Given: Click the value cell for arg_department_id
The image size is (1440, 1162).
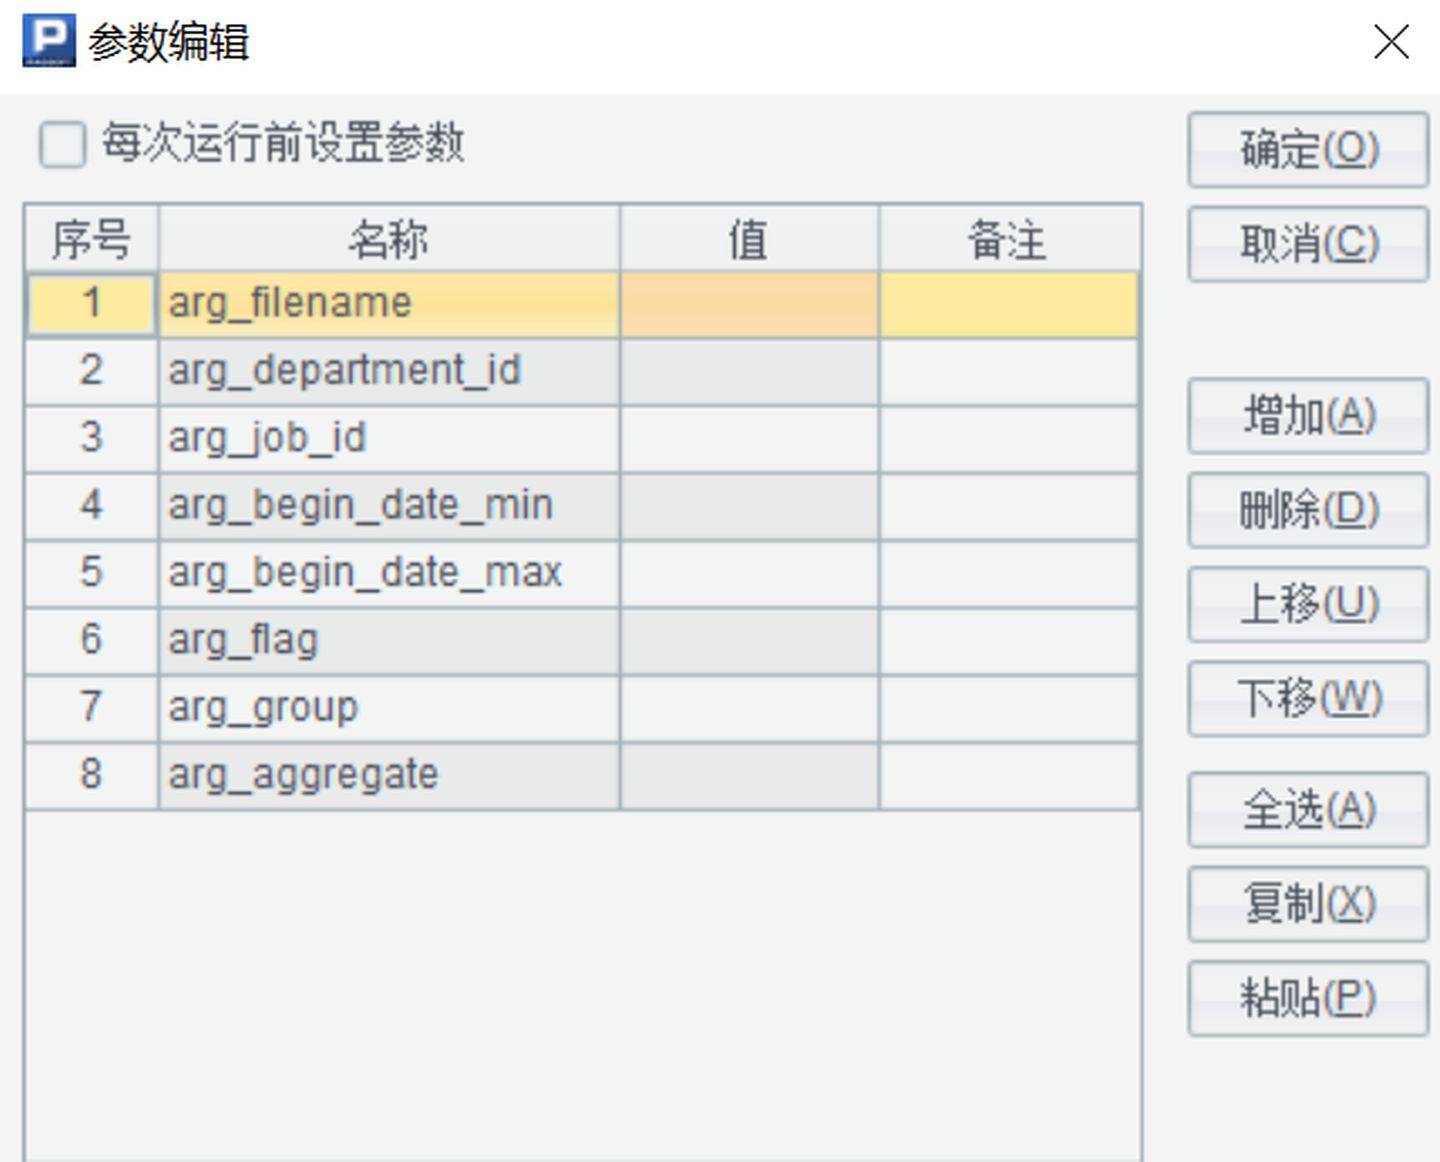Looking at the screenshot, I should point(749,372).
